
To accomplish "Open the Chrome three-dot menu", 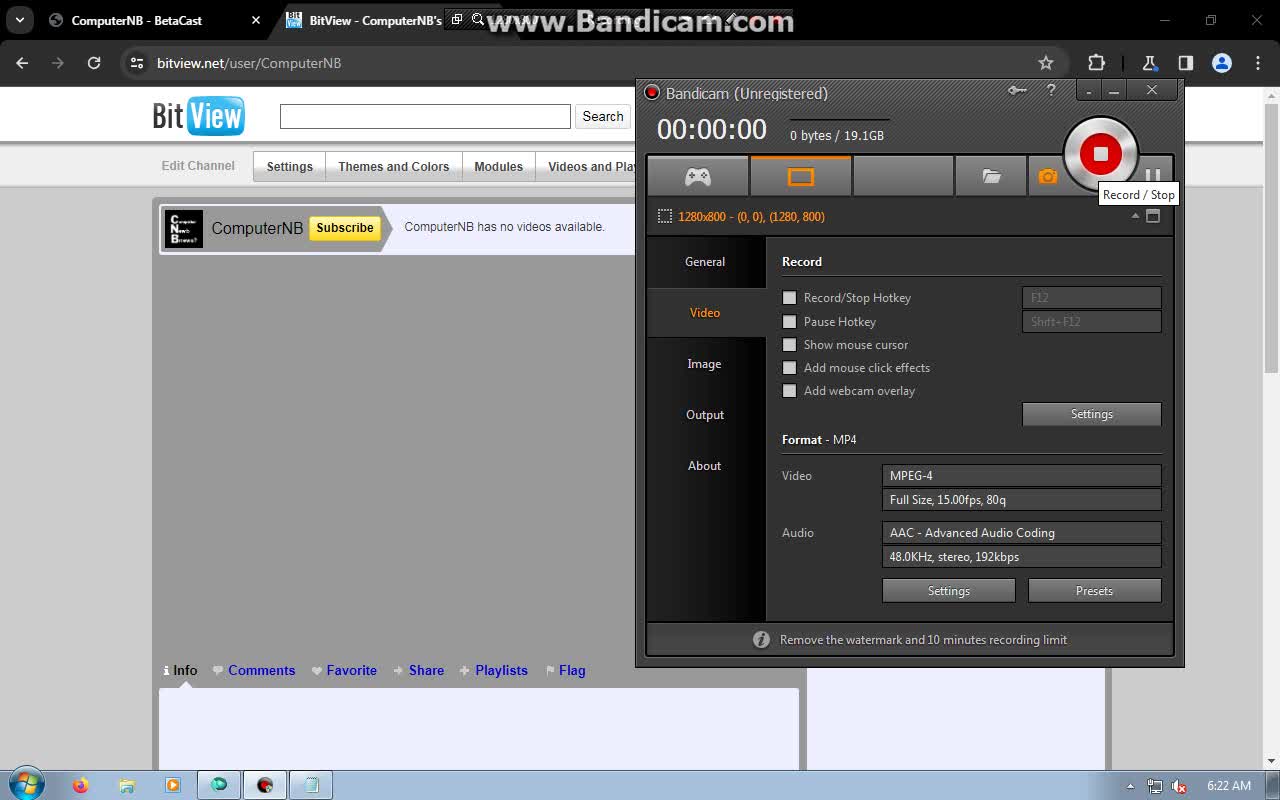I will coord(1258,63).
